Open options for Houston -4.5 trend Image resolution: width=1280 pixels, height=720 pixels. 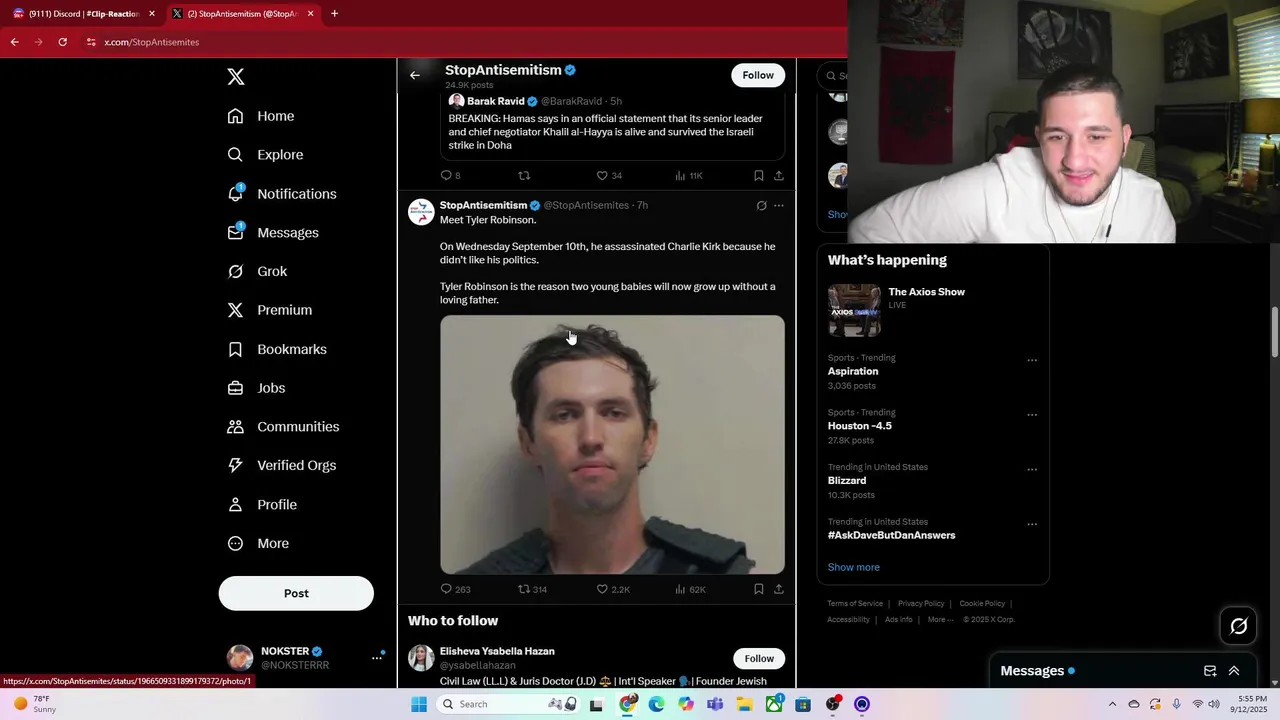pos(1032,415)
